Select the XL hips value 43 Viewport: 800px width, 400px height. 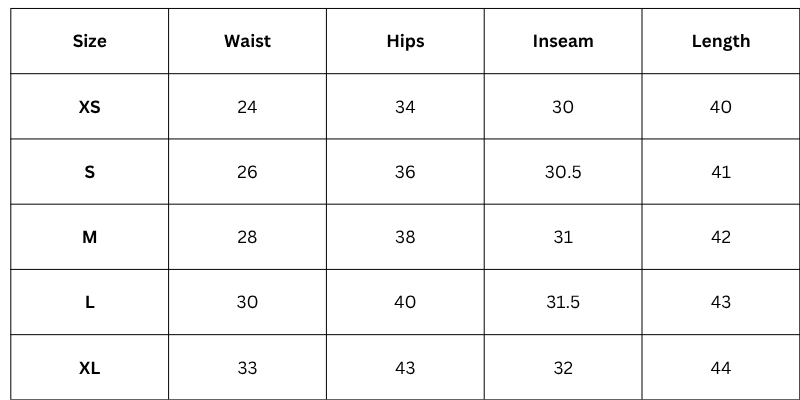tap(405, 368)
